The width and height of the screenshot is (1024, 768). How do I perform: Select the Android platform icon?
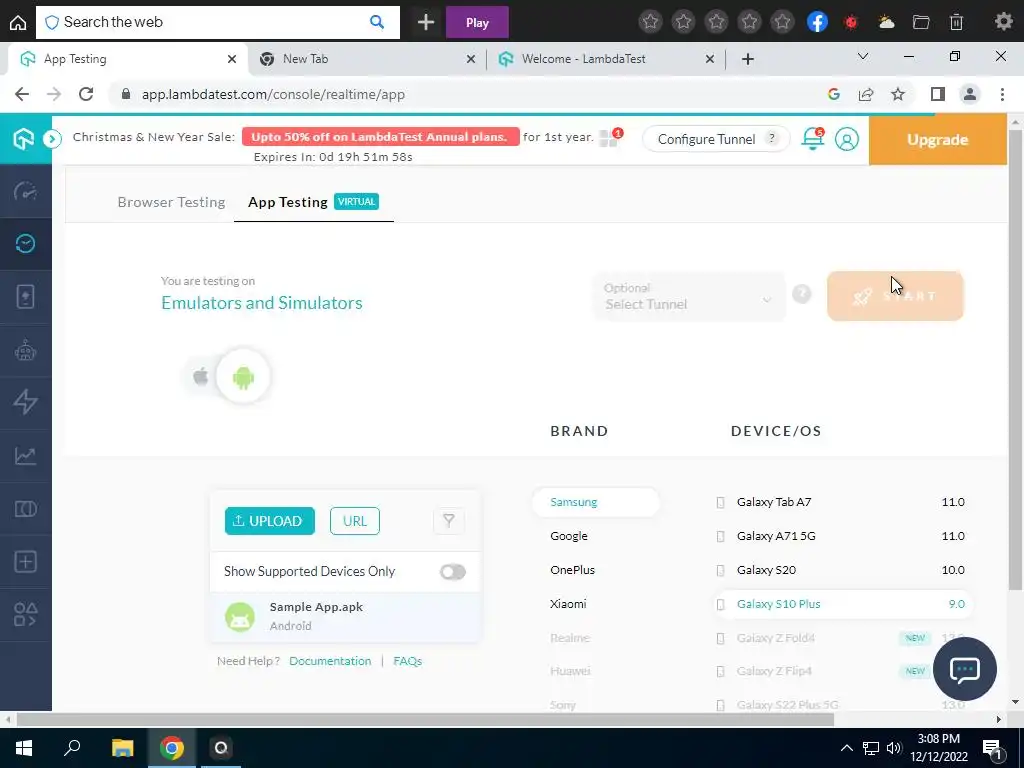(243, 377)
